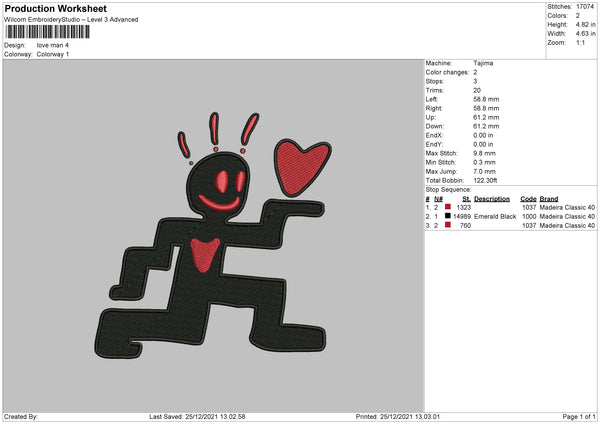Click the Min Stitch value '0.3 mm'

click(484, 162)
